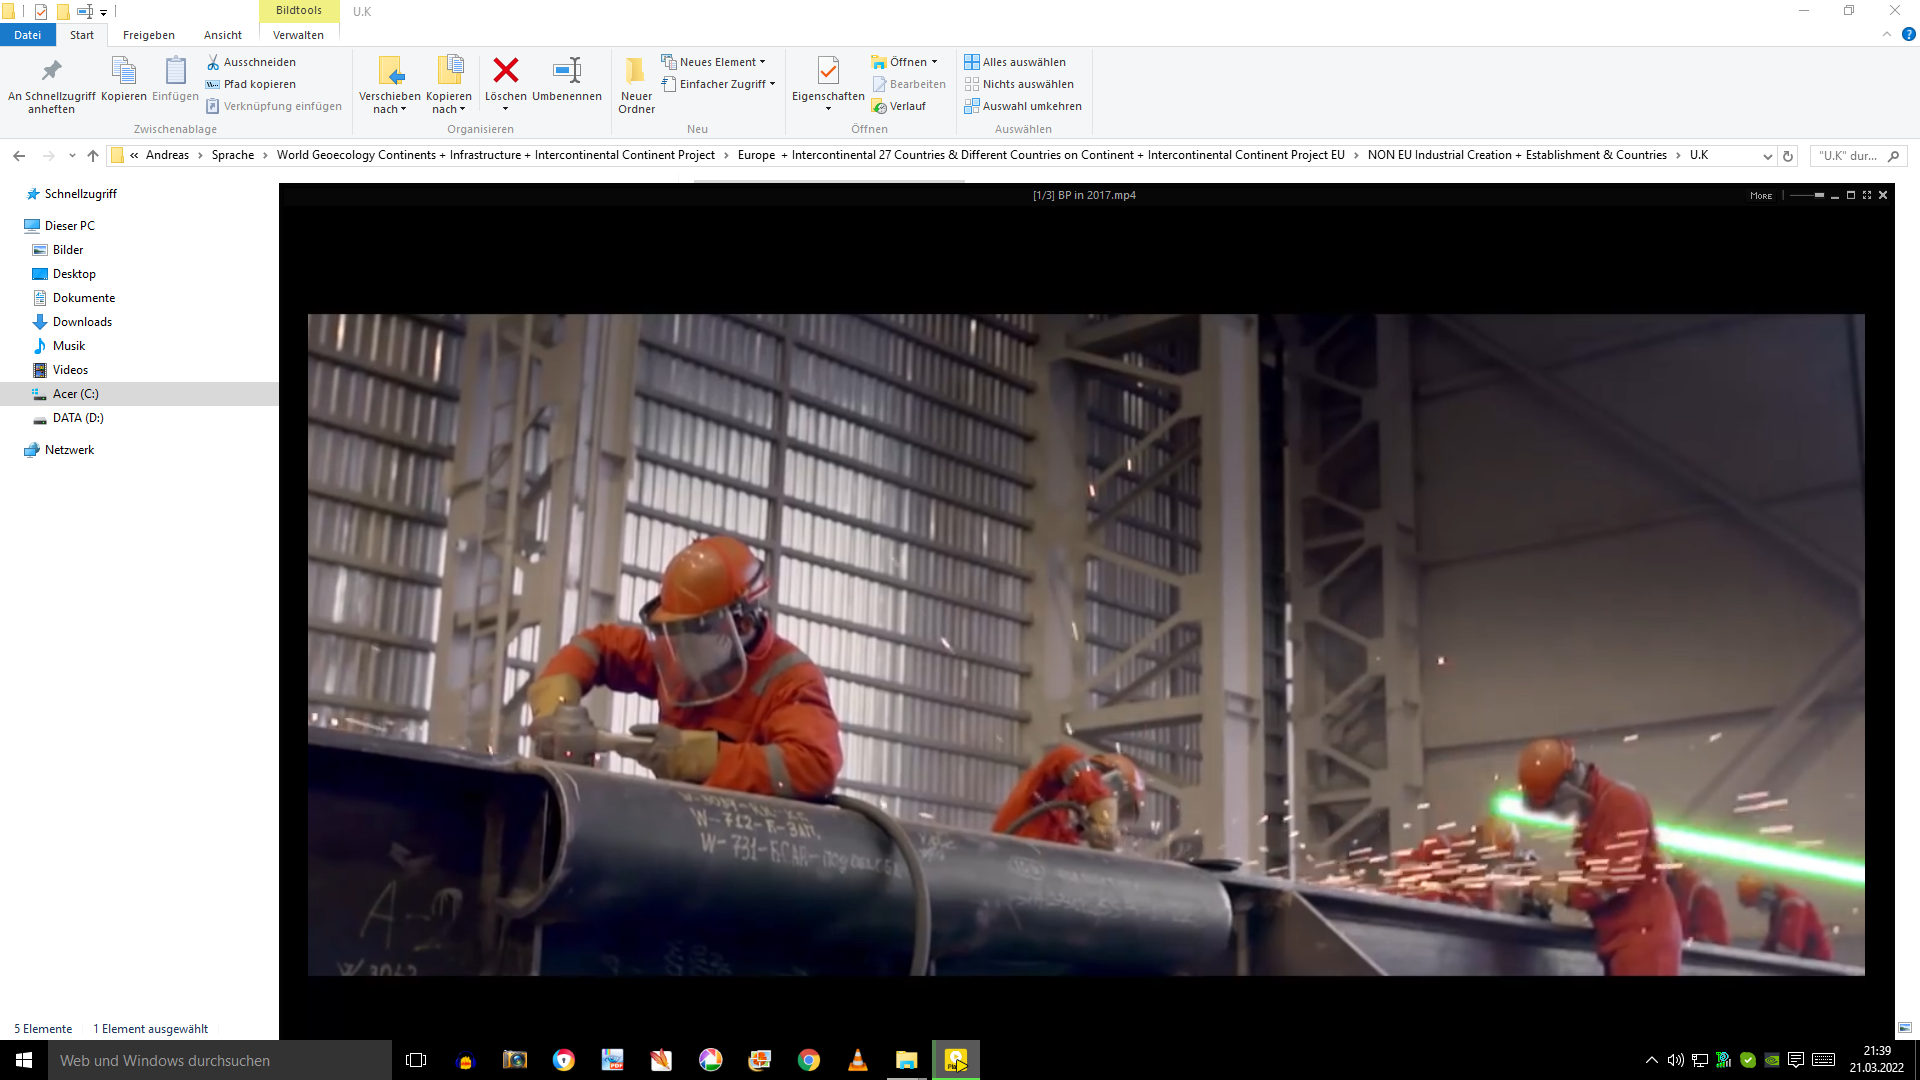Open the Bilder folder

tap(68, 250)
